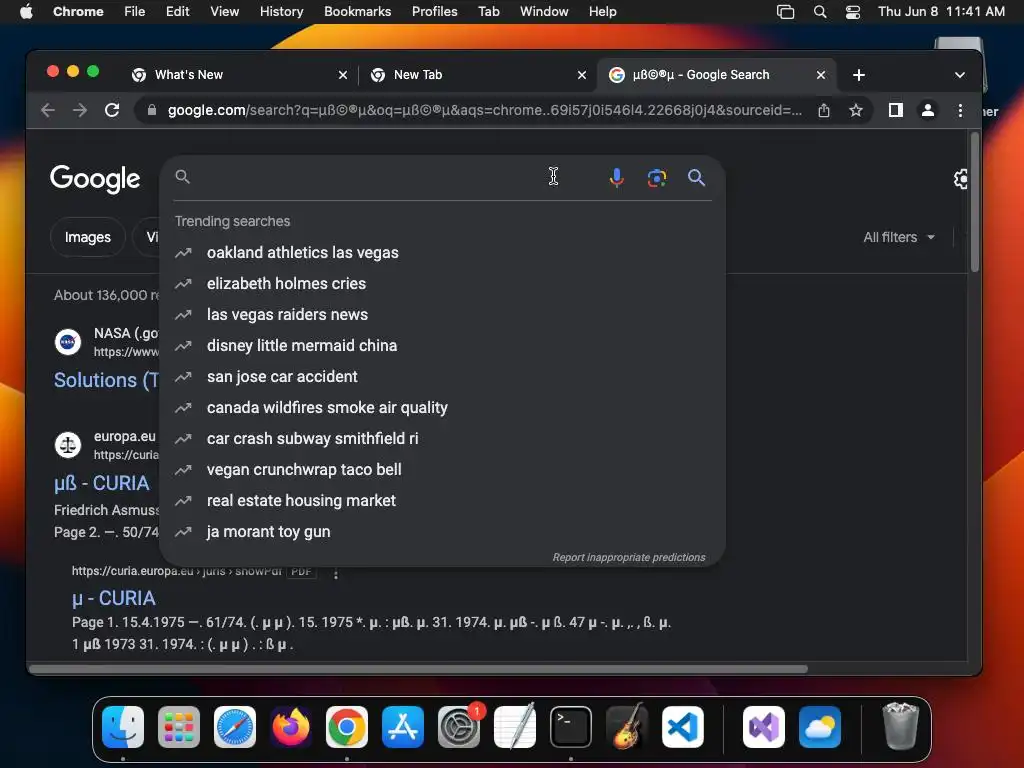The height and width of the screenshot is (768, 1024).
Task: Open the History menu
Action: [x=281, y=12]
